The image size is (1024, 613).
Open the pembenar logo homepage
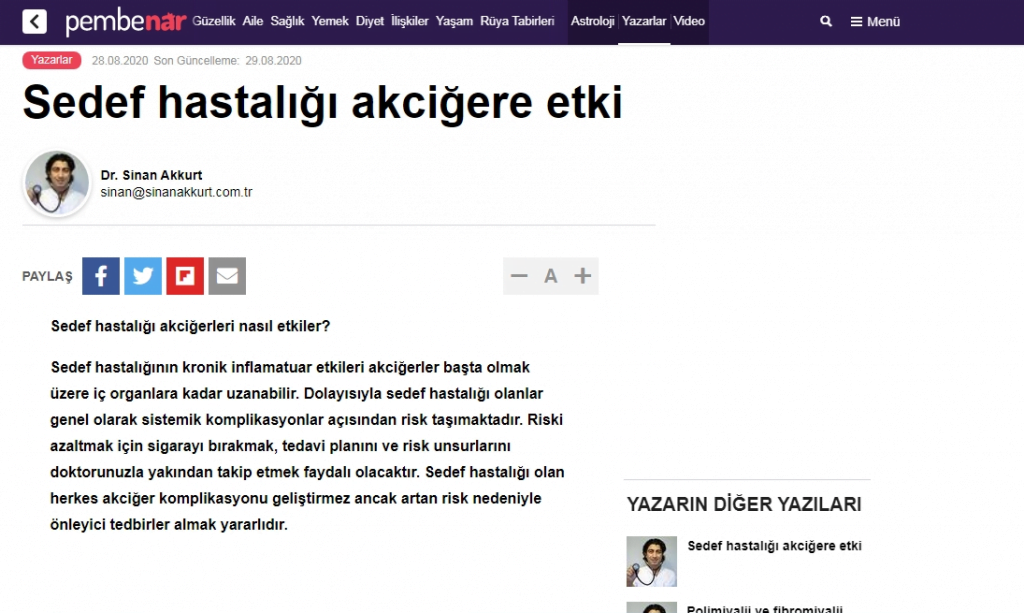(125, 22)
